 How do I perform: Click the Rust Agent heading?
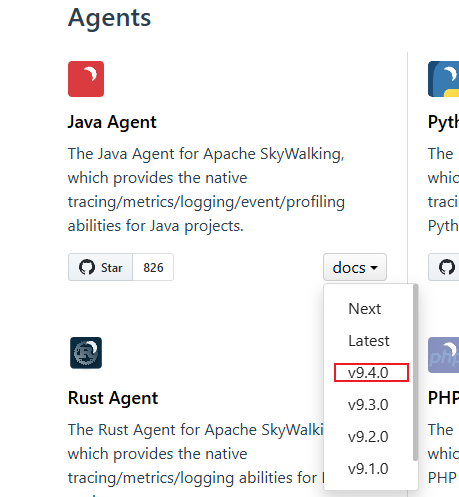pos(113,398)
